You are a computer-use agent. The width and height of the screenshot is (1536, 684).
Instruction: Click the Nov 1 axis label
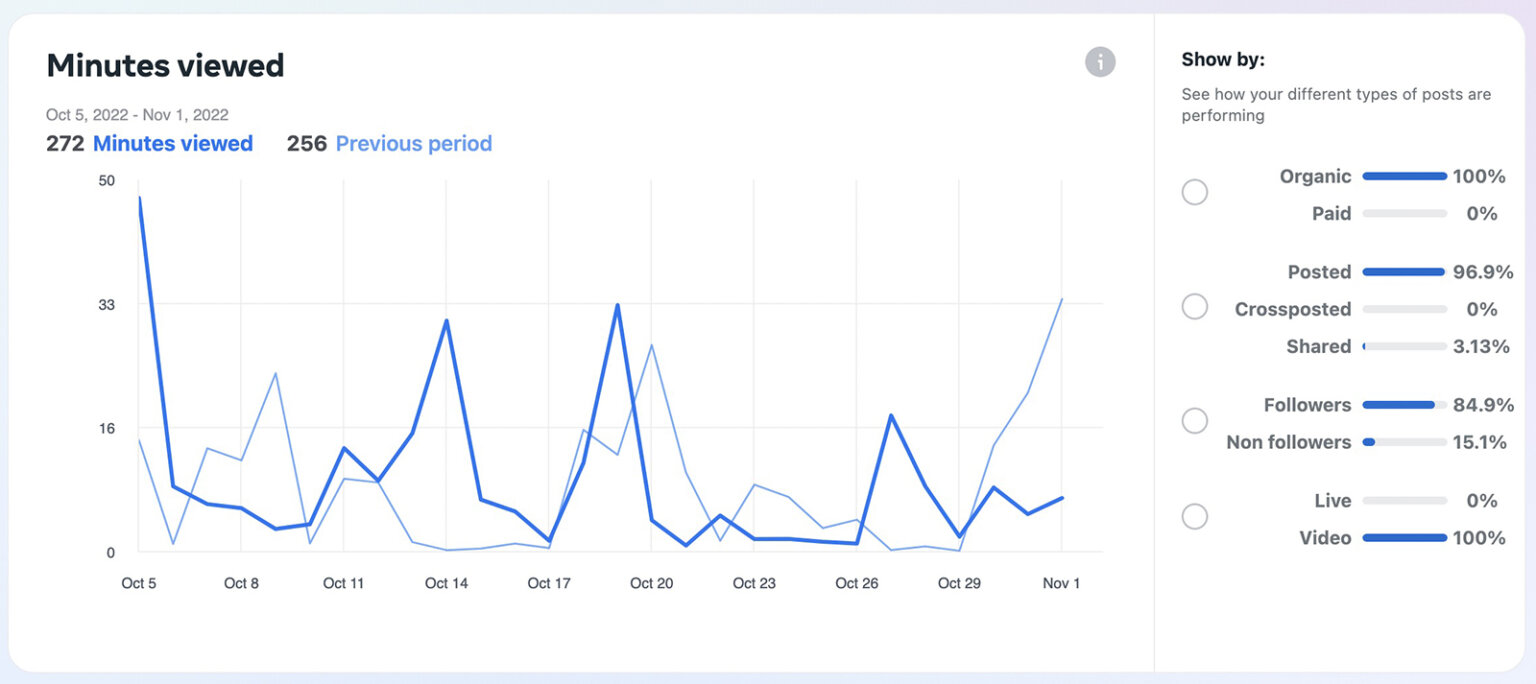point(1062,583)
